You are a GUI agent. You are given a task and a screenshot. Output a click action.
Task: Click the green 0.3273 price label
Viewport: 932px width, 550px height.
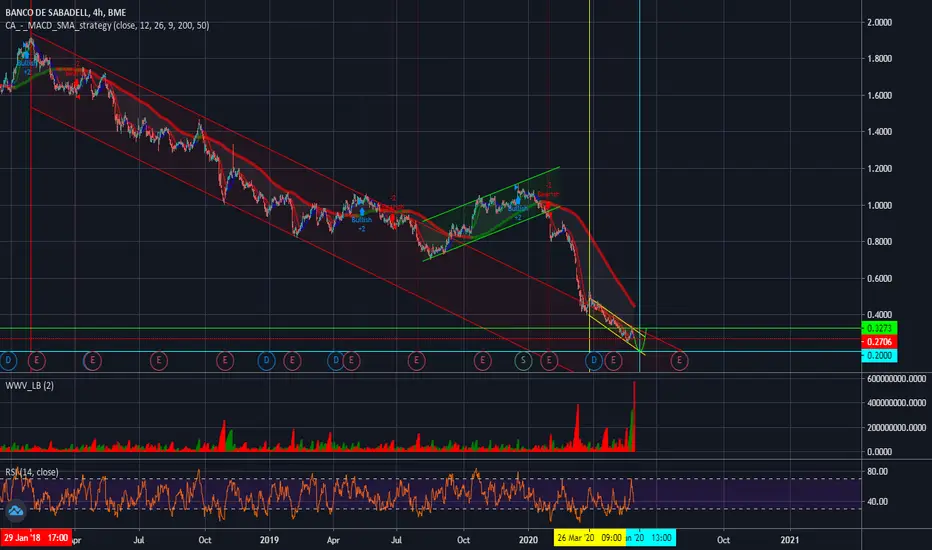[879, 328]
